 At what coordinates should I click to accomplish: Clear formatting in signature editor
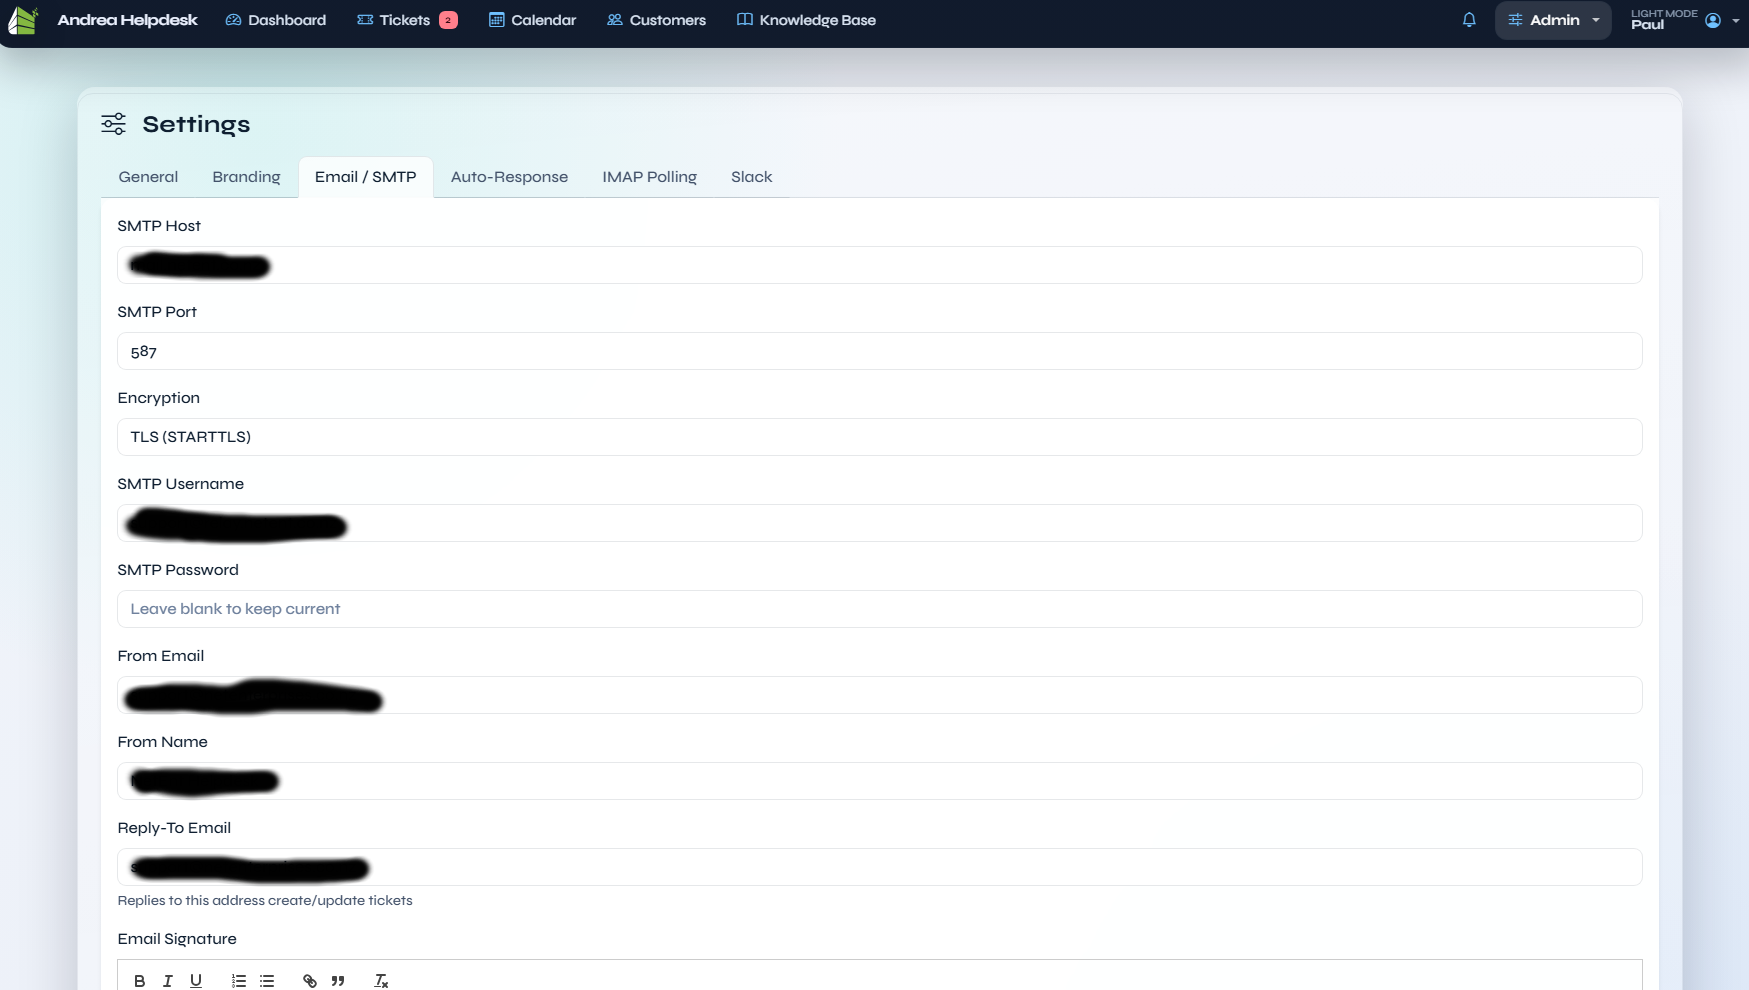(381, 981)
